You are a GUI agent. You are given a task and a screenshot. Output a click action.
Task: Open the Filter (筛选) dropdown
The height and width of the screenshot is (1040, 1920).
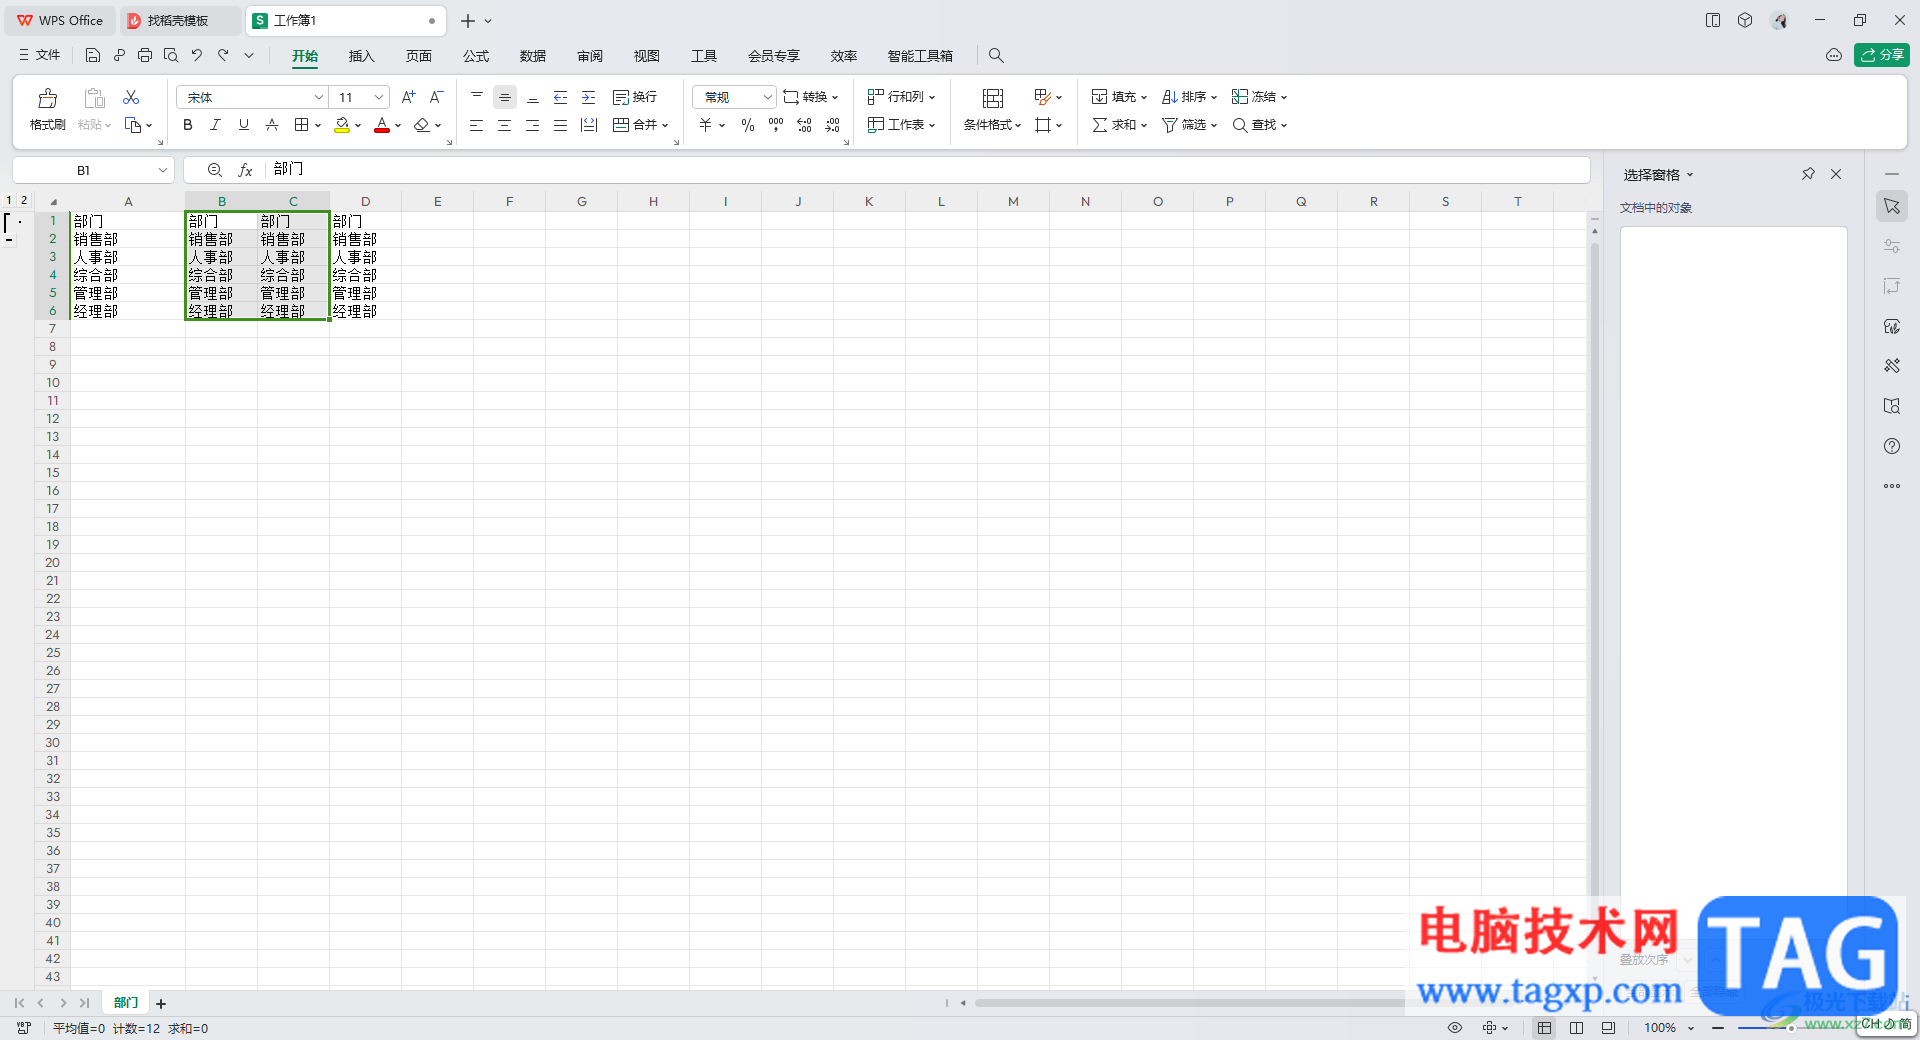click(x=1189, y=125)
